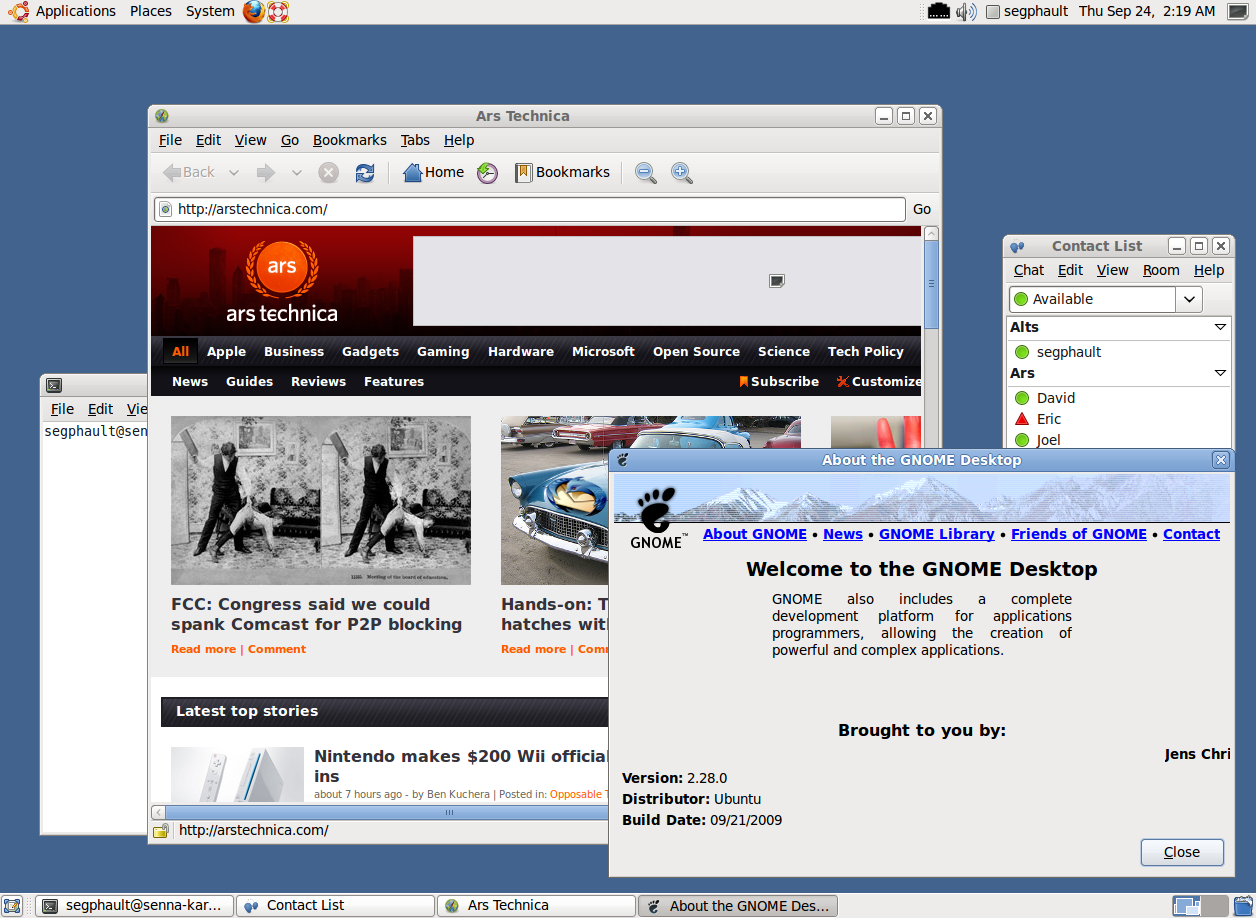Select the Gadgets tab on Ars

point(370,352)
